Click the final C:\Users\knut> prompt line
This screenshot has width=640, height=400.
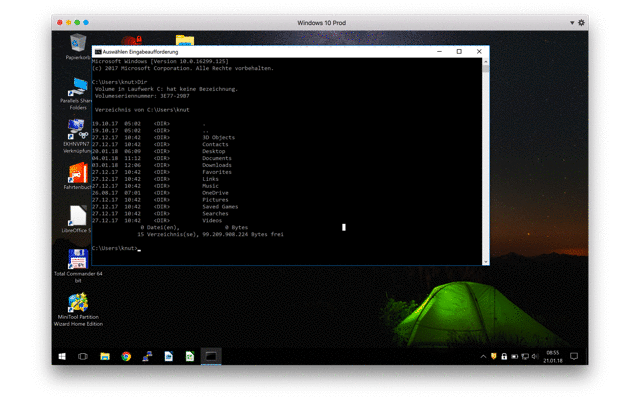116,249
